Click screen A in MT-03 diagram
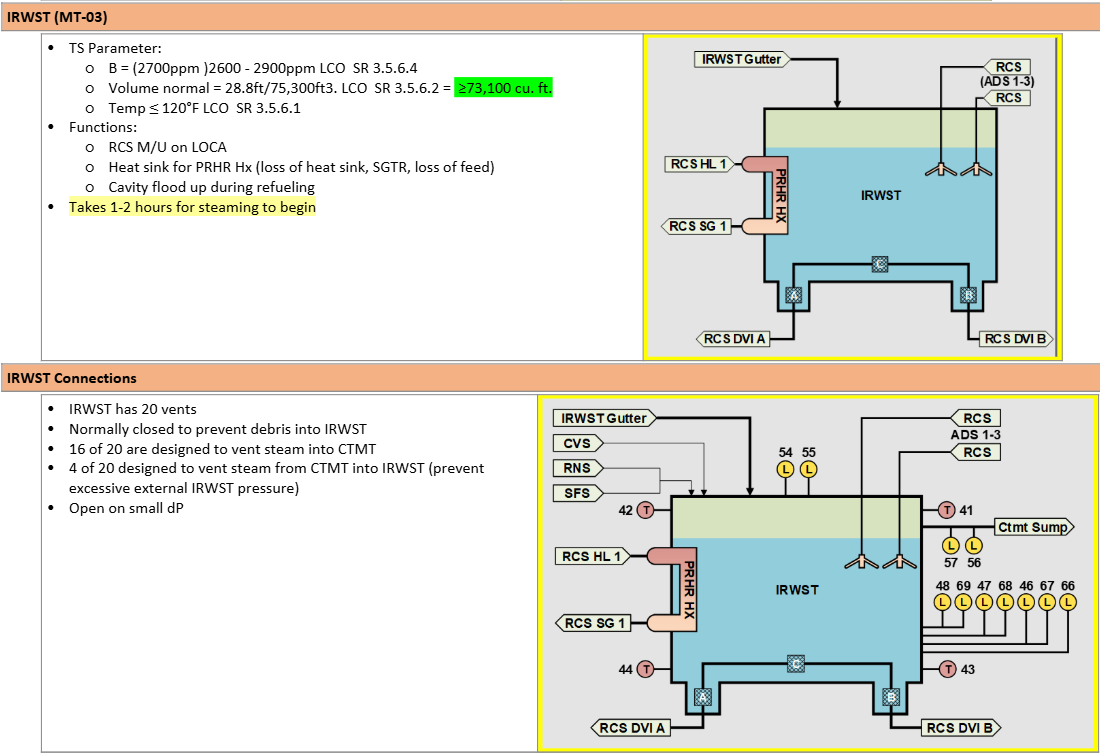The height and width of the screenshot is (755, 1100). pos(793,295)
